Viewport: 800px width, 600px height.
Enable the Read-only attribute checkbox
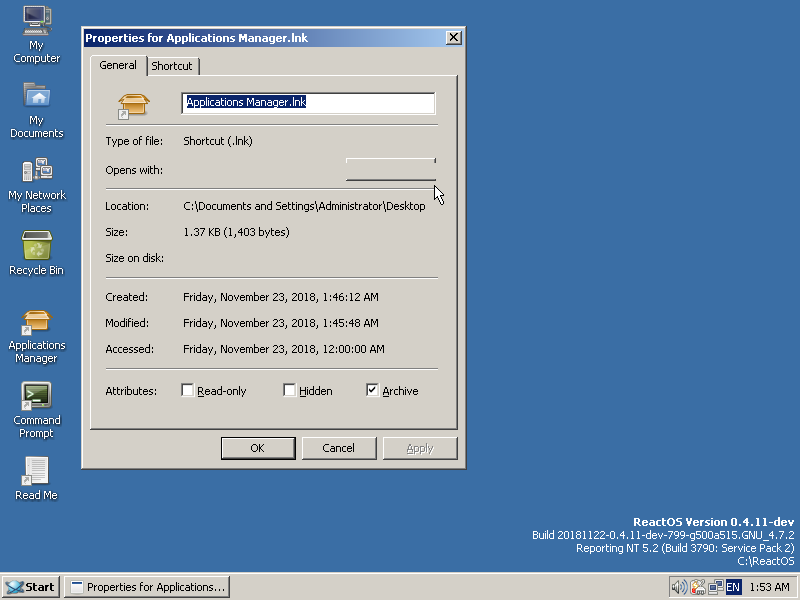[x=188, y=390]
